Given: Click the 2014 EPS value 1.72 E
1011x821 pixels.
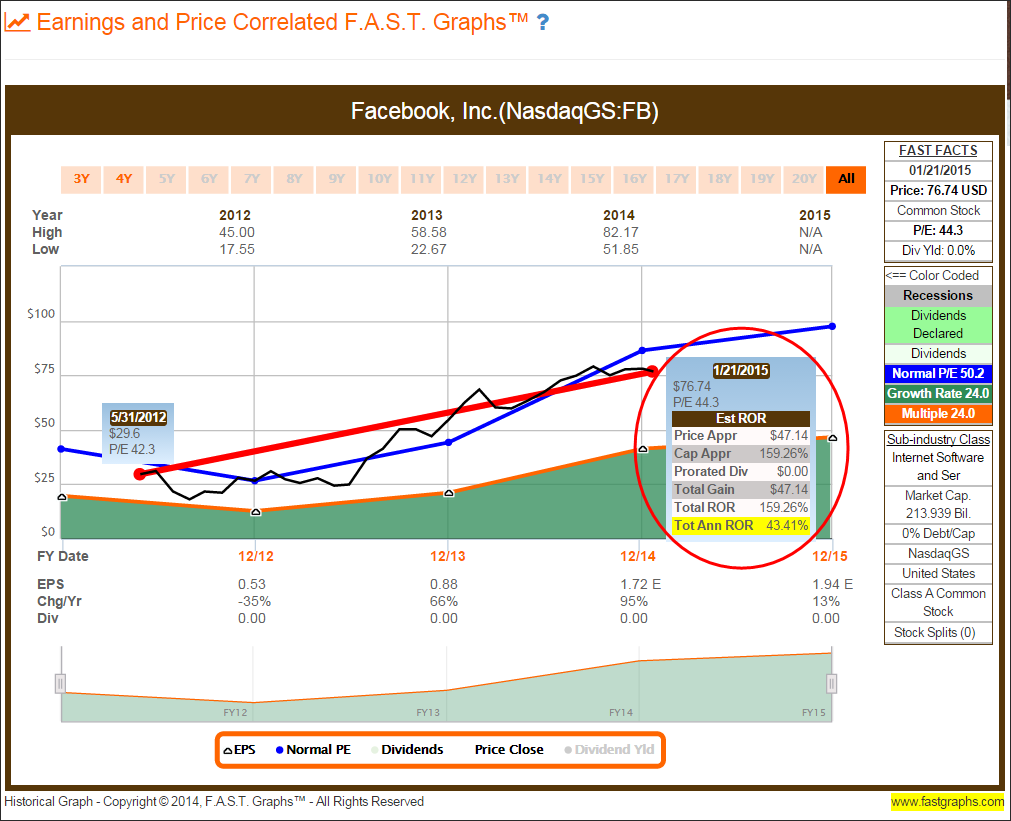Looking at the screenshot, I should [x=640, y=584].
